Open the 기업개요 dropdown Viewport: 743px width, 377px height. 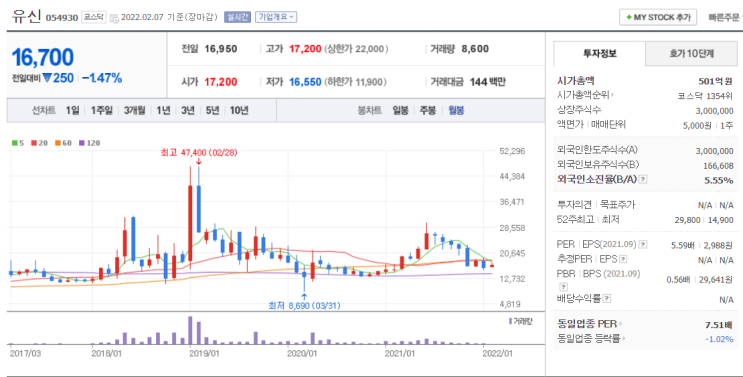coord(276,17)
